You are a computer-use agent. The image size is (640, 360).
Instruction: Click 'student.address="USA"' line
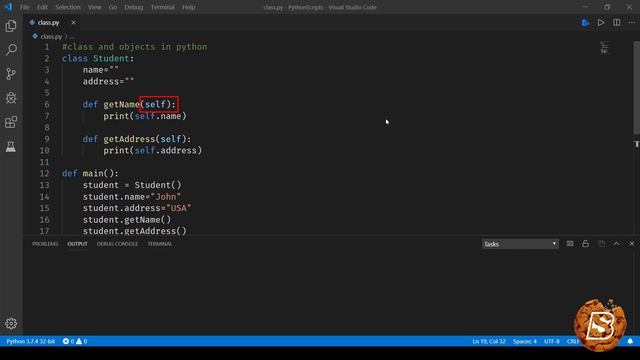point(137,208)
